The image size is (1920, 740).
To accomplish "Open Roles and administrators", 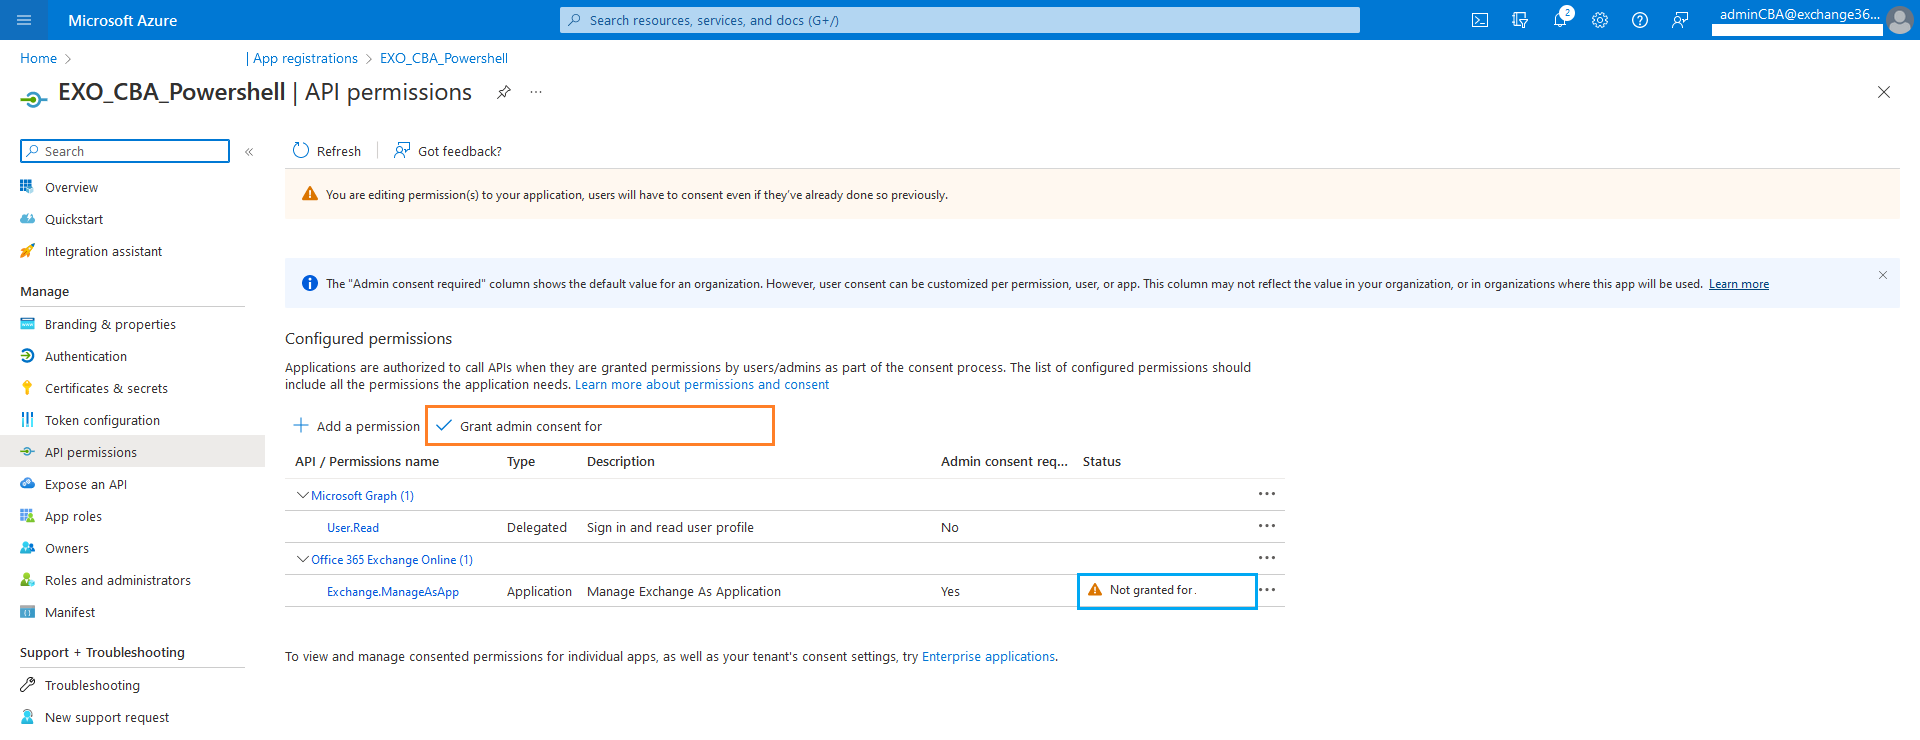I will [118, 580].
